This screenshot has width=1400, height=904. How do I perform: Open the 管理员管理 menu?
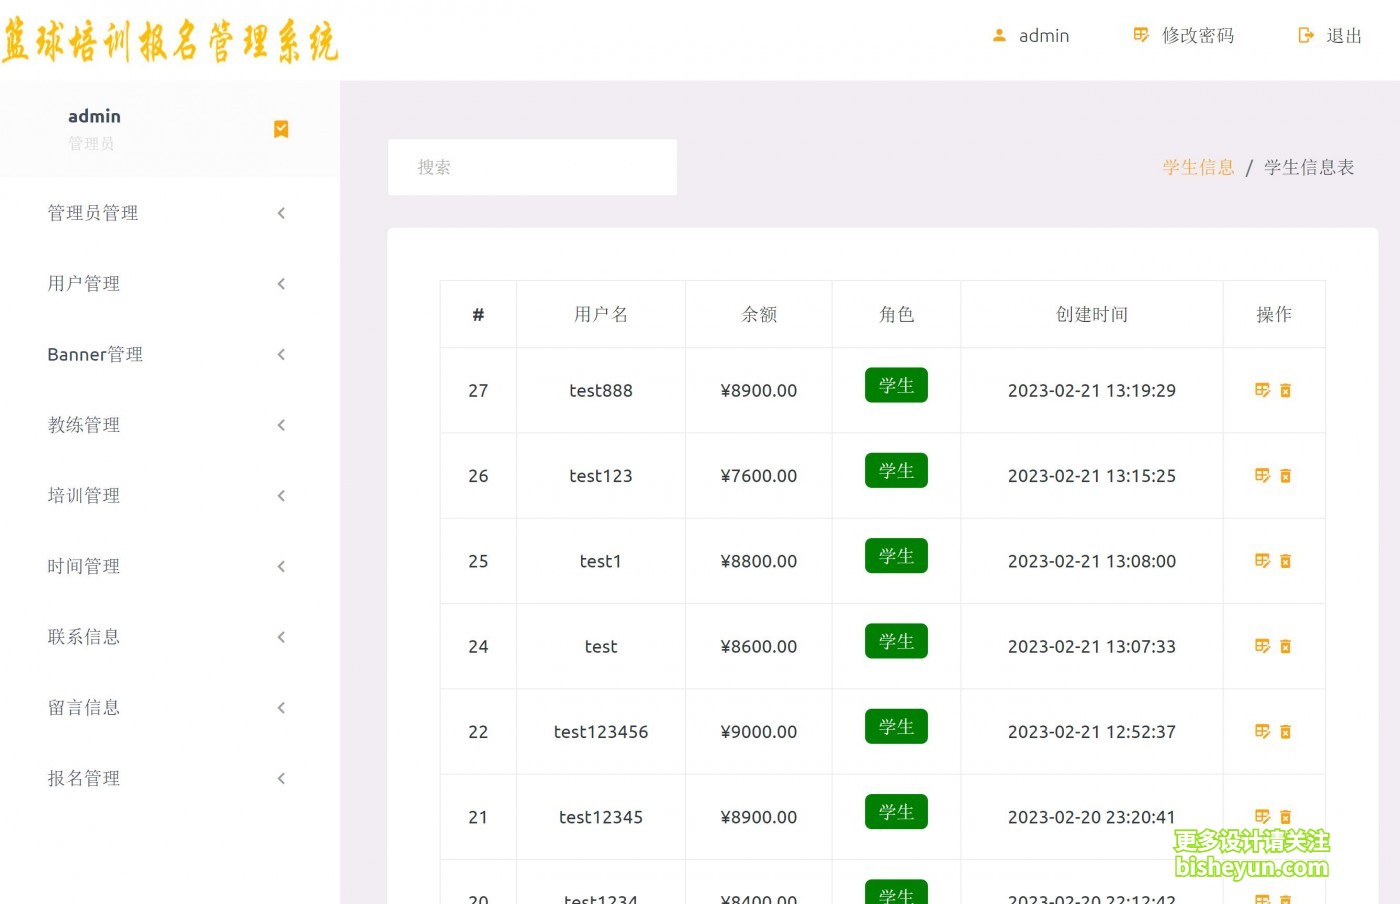93,213
